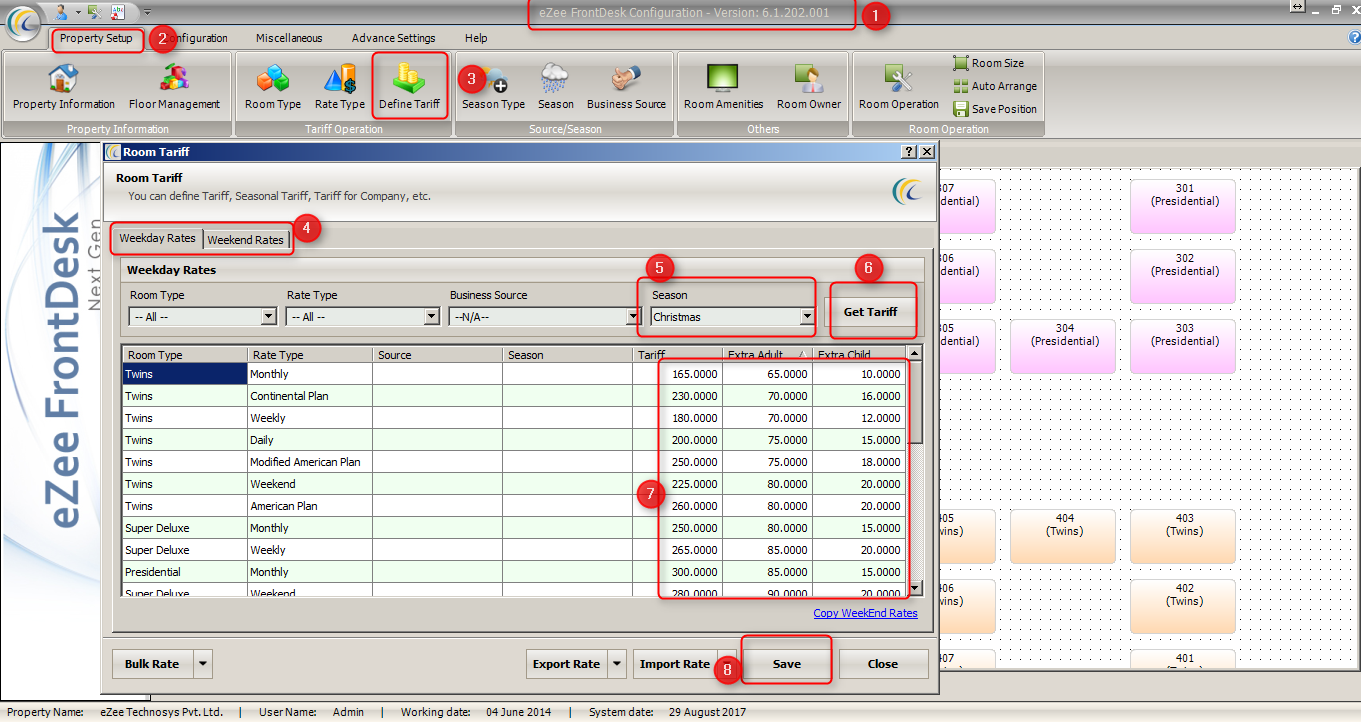Select room 304 (Presidential) in layout
1361x722 pixels.
1064,346
